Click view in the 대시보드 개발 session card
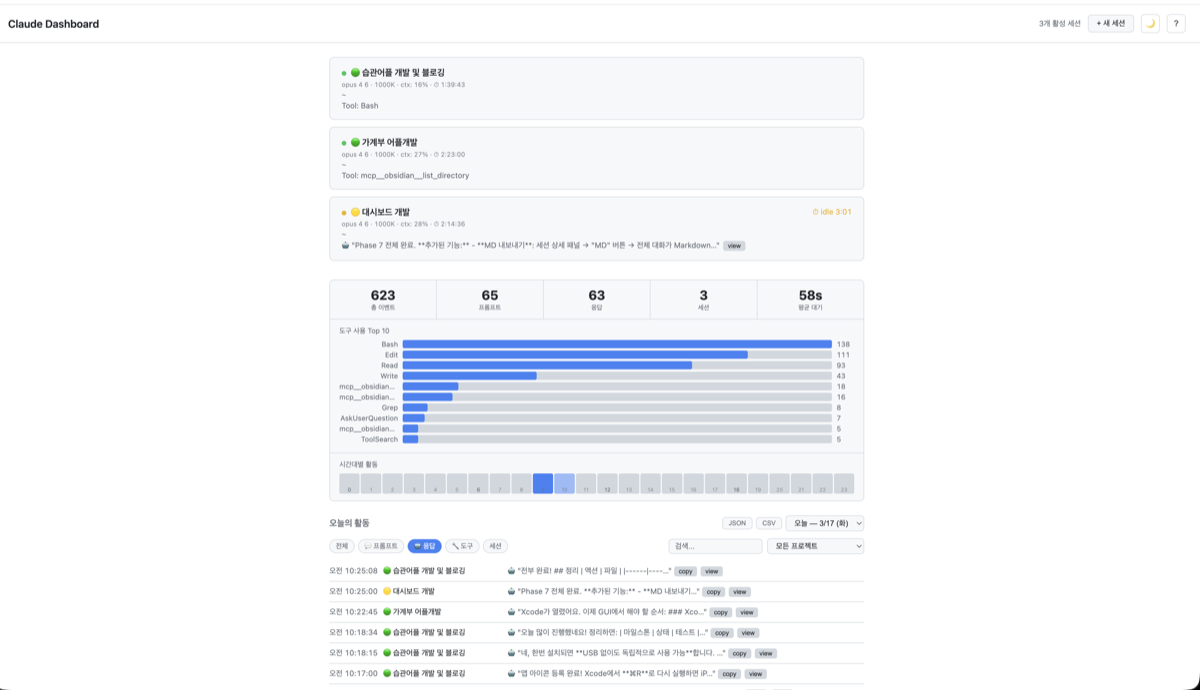 tap(734, 245)
